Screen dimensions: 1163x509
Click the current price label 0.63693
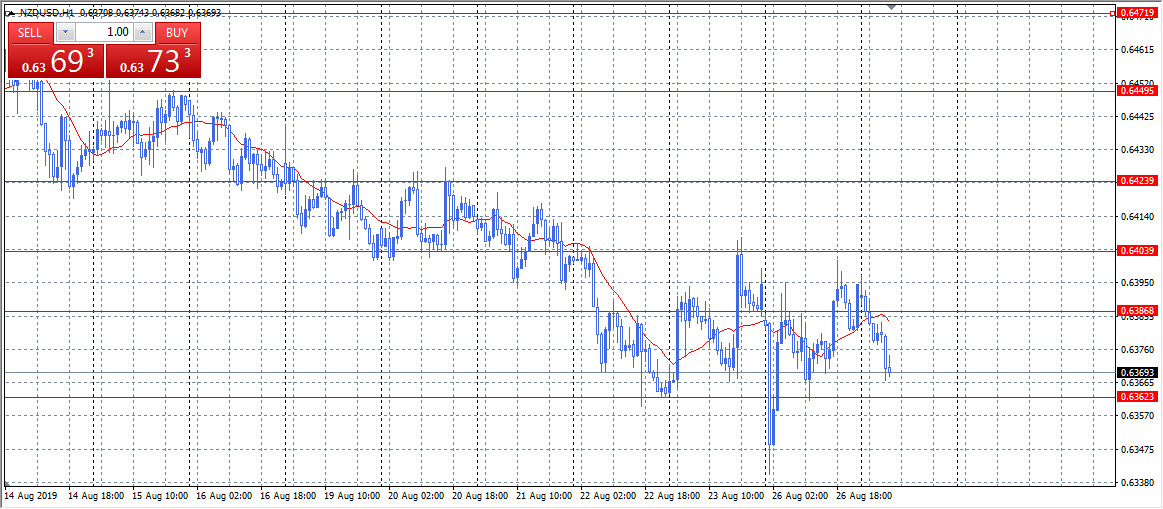[x=1136, y=372]
